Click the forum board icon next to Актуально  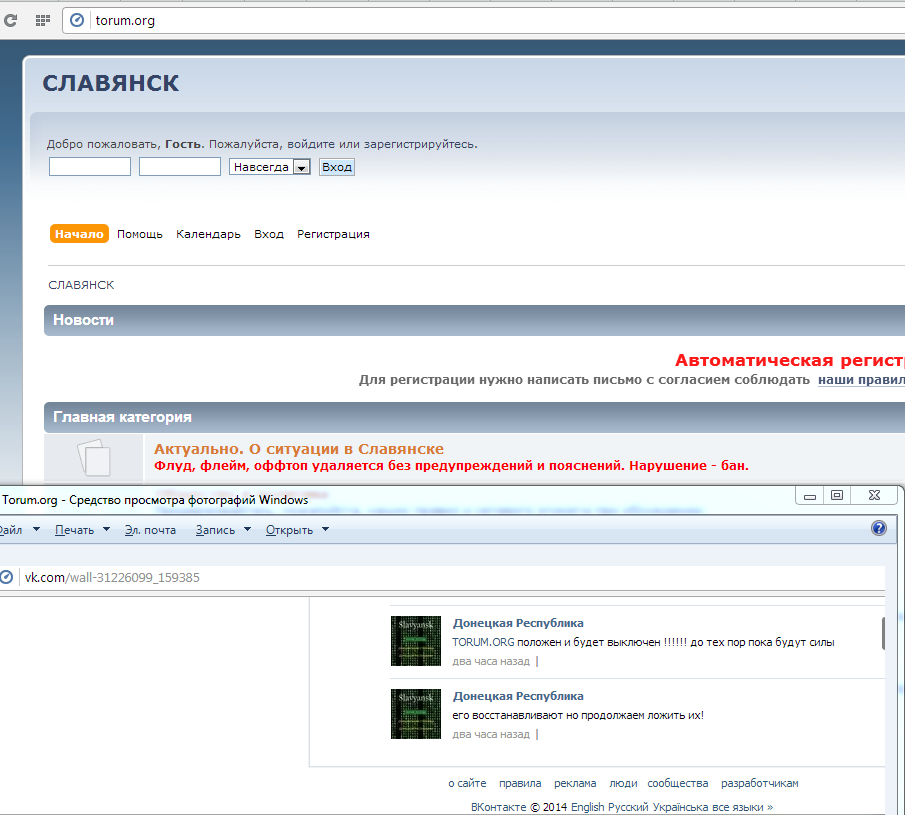click(94, 459)
